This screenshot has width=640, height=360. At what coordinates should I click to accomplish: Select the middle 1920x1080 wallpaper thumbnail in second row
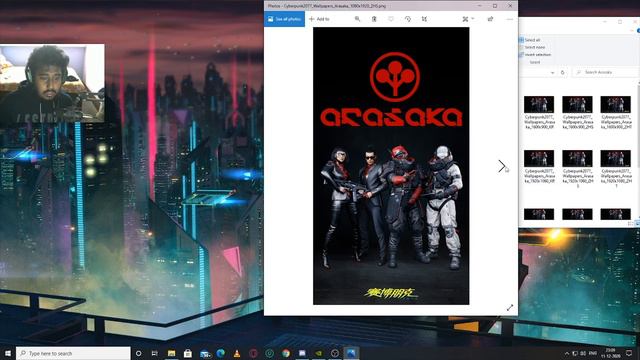[577, 158]
